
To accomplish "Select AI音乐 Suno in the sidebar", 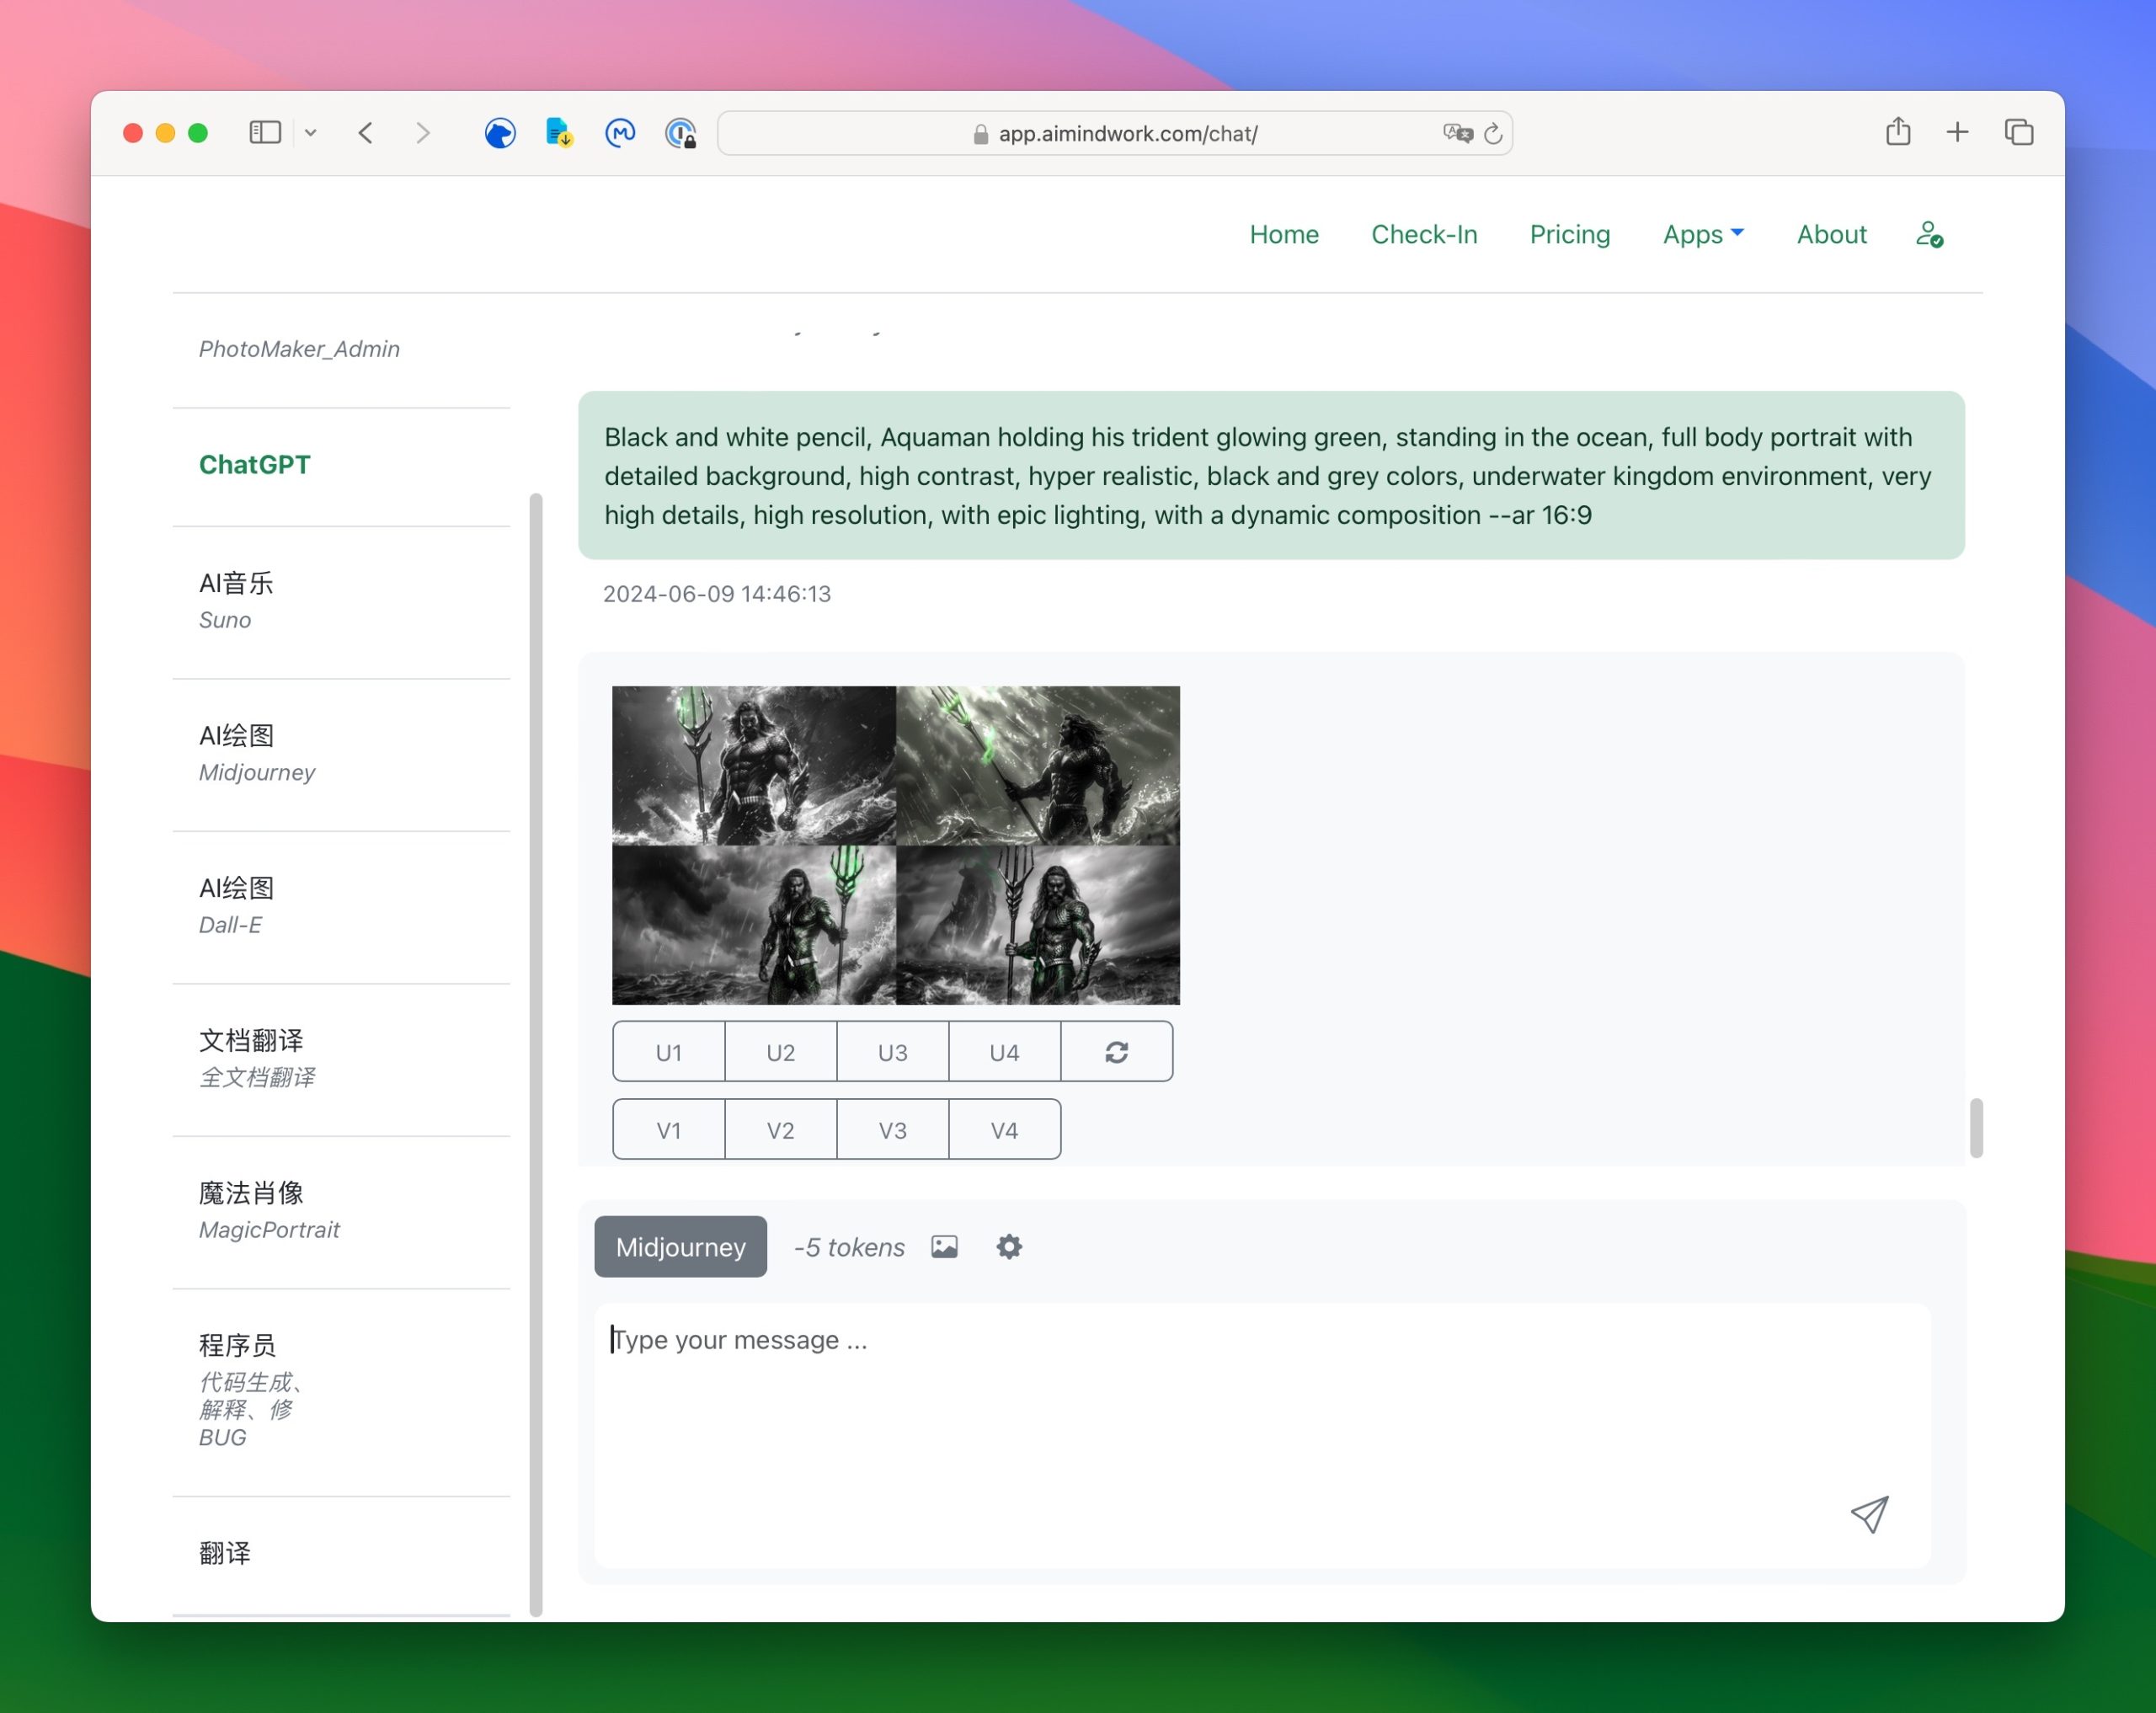I will pyautogui.click(x=341, y=601).
